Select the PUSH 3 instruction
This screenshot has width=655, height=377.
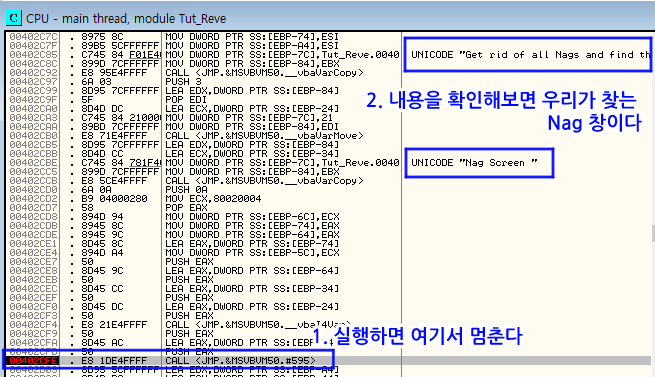tap(183, 82)
